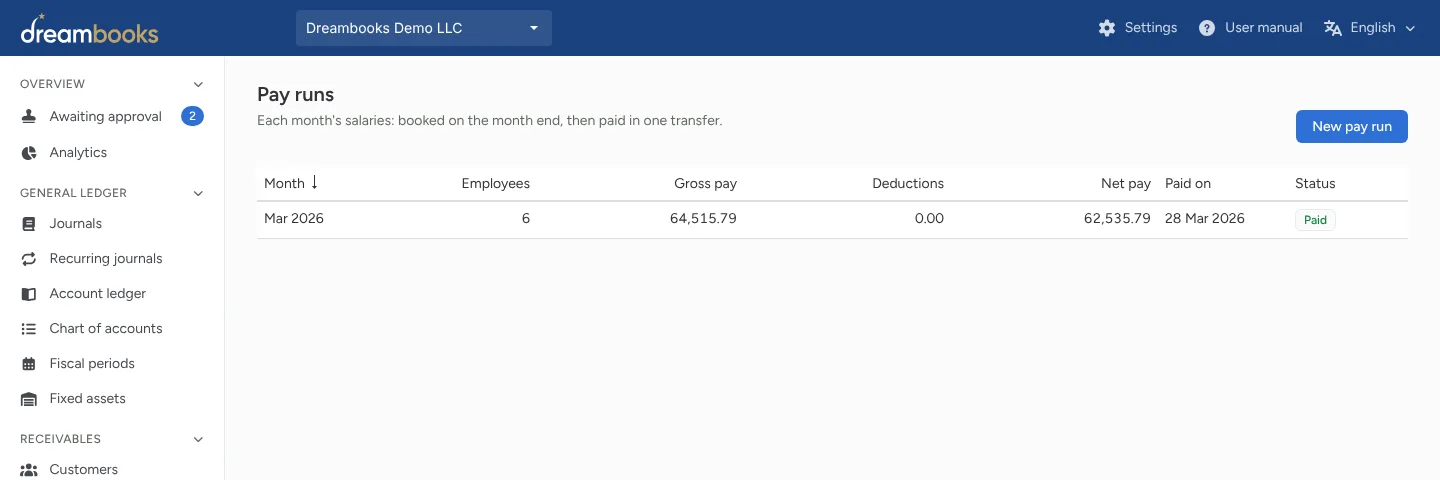The width and height of the screenshot is (1440, 480).
Task: Click the Account ledger icon
Action: click(x=29, y=294)
